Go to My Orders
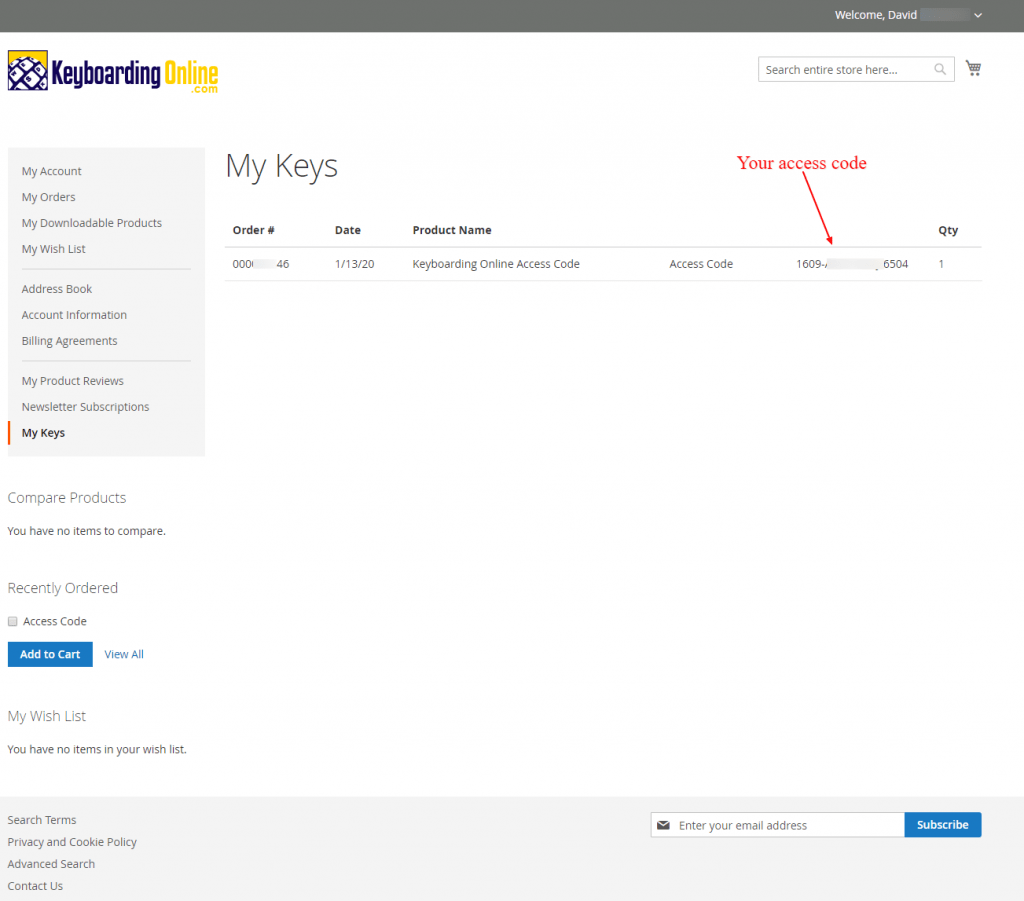1024x901 pixels. coord(48,197)
